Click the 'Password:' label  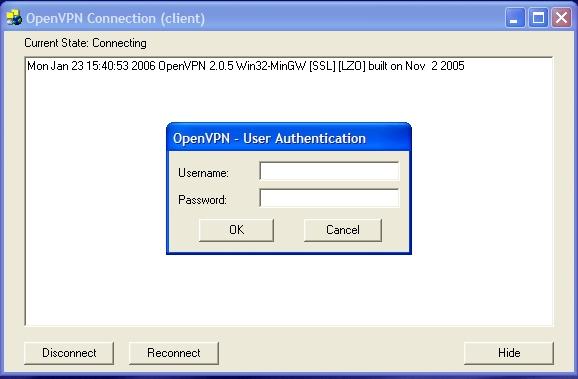click(x=202, y=200)
